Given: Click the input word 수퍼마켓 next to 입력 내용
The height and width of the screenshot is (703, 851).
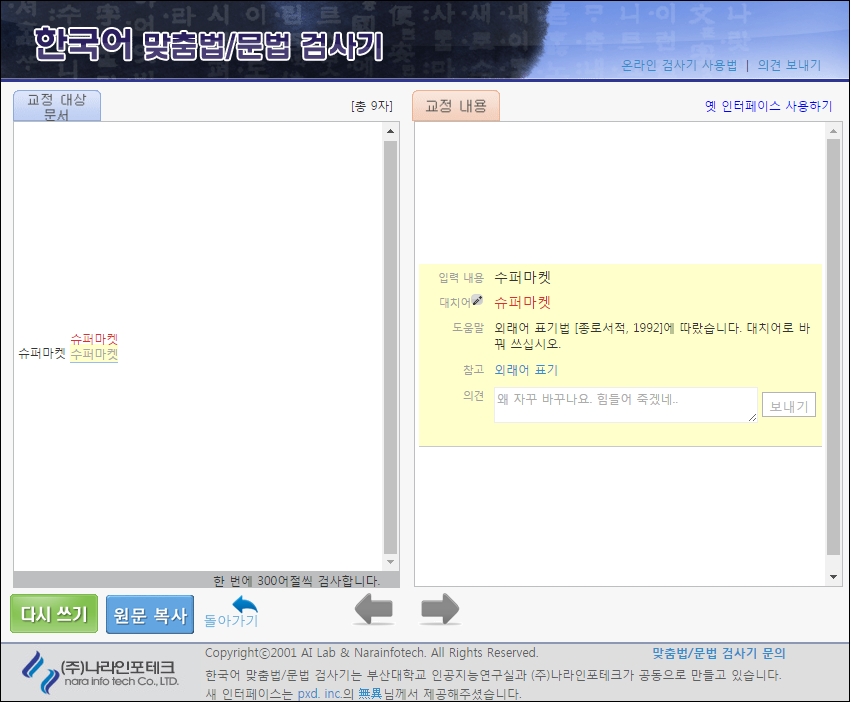Looking at the screenshot, I should click(522, 277).
